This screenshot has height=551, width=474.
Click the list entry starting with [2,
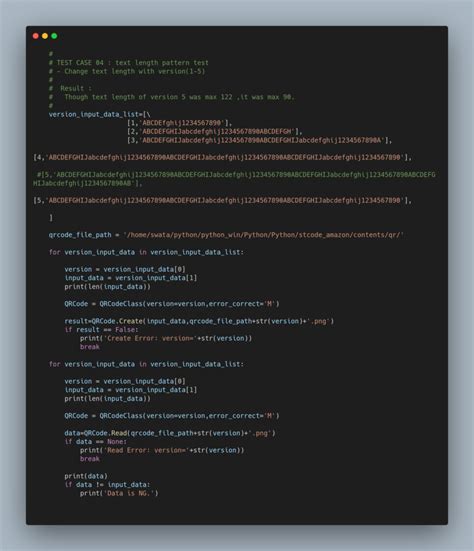215,131
